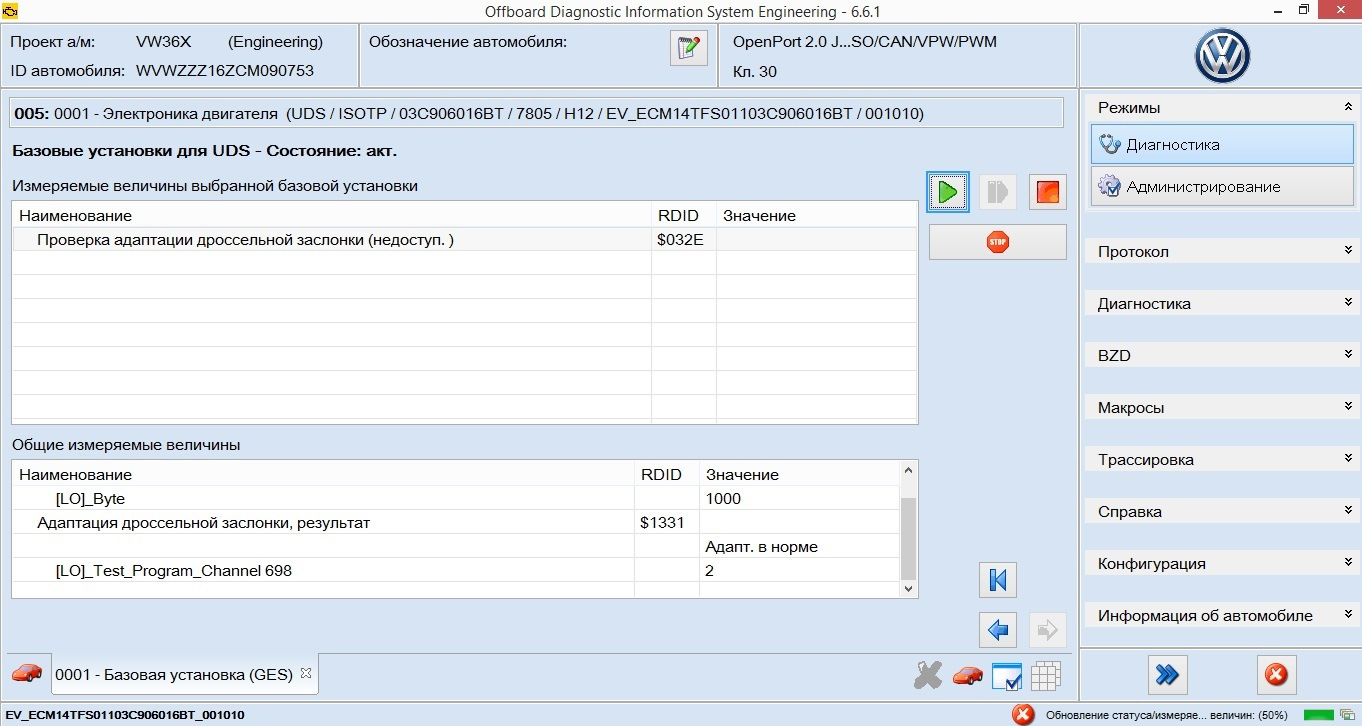Click the grid table icon
The width and height of the screenshot is (1362, 726).
[x=1045, y=676]
